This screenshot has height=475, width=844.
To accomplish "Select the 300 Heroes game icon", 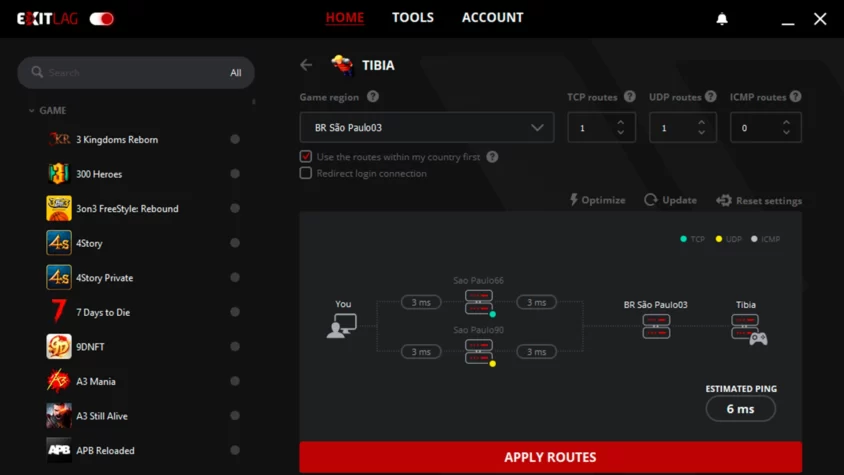I will [x=59, y=173].
